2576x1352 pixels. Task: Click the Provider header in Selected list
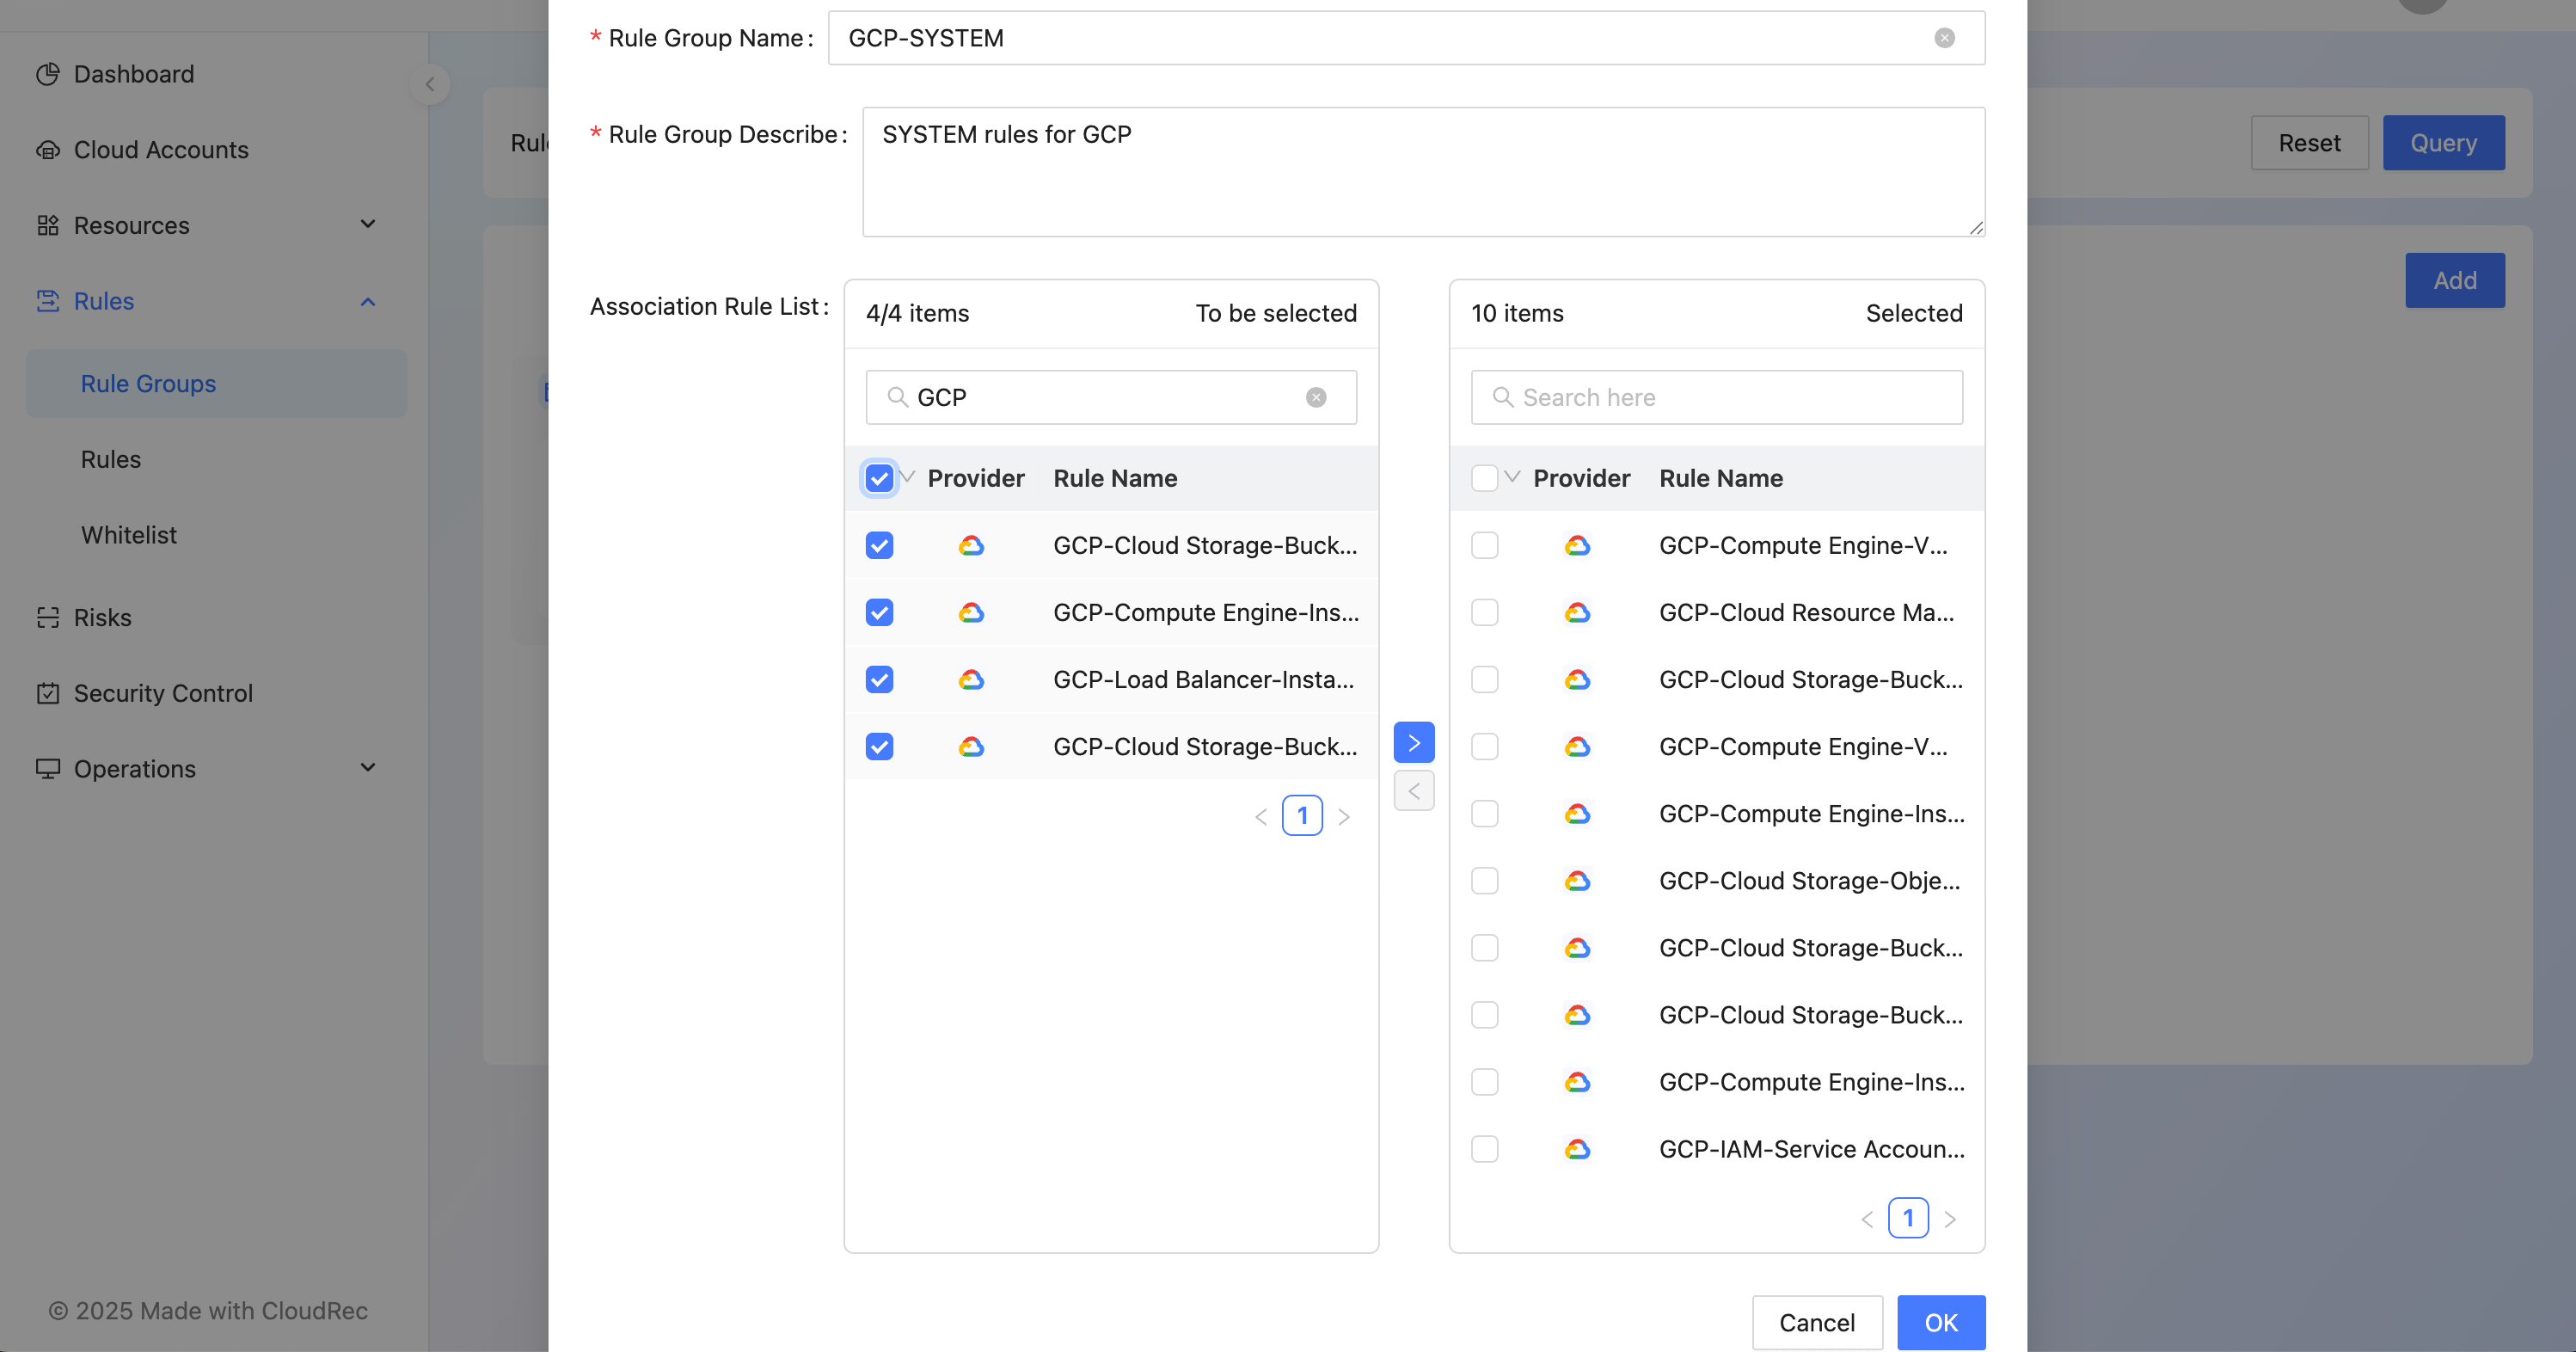coord(1581,478)
